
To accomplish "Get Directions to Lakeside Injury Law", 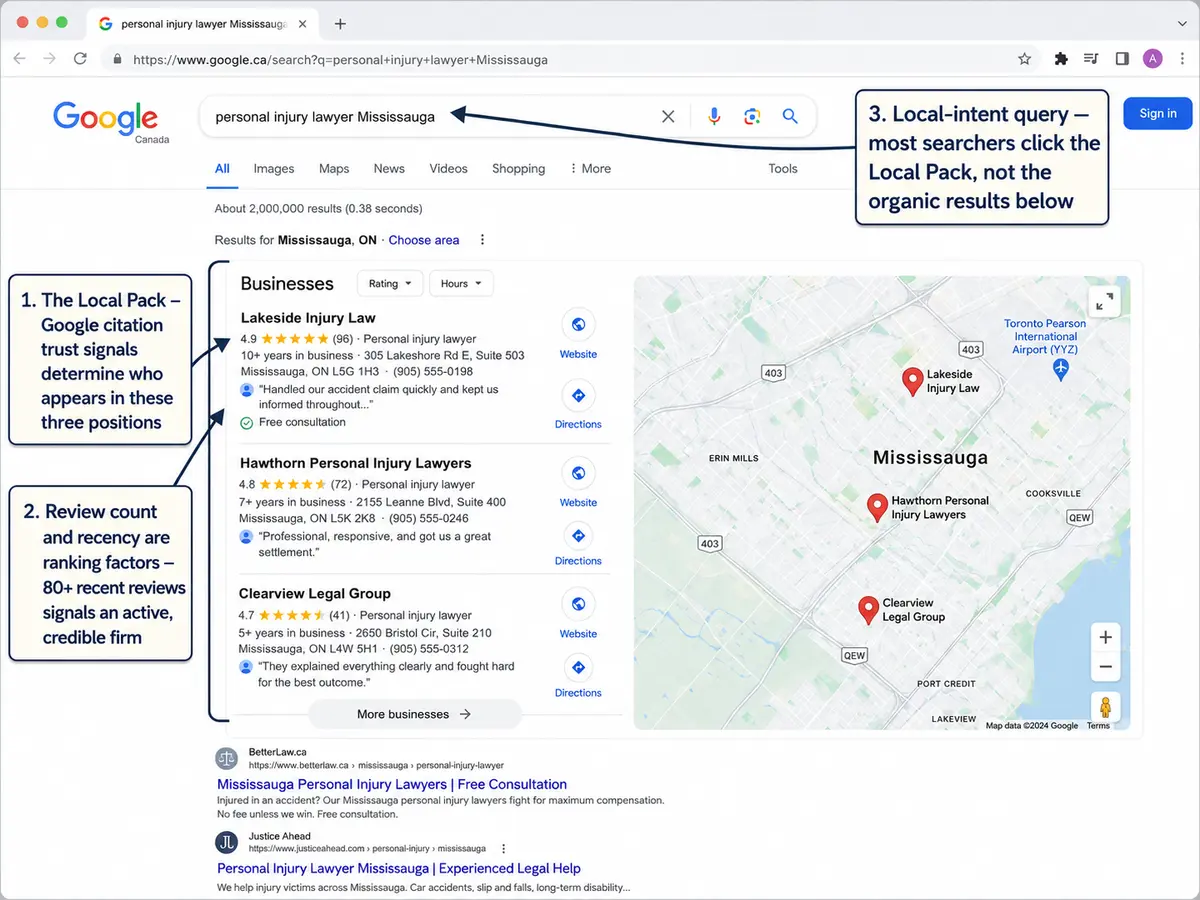I will pos(578,396).
